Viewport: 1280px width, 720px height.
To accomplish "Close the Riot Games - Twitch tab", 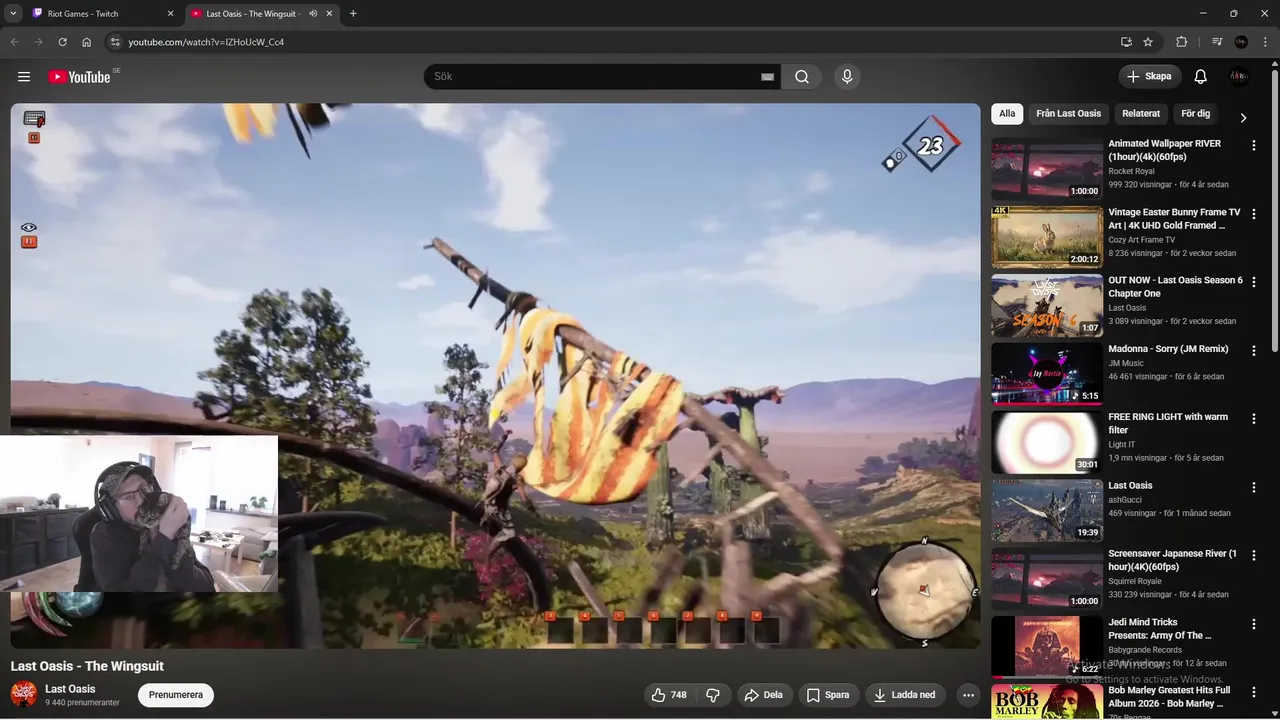I will [170, 14].
